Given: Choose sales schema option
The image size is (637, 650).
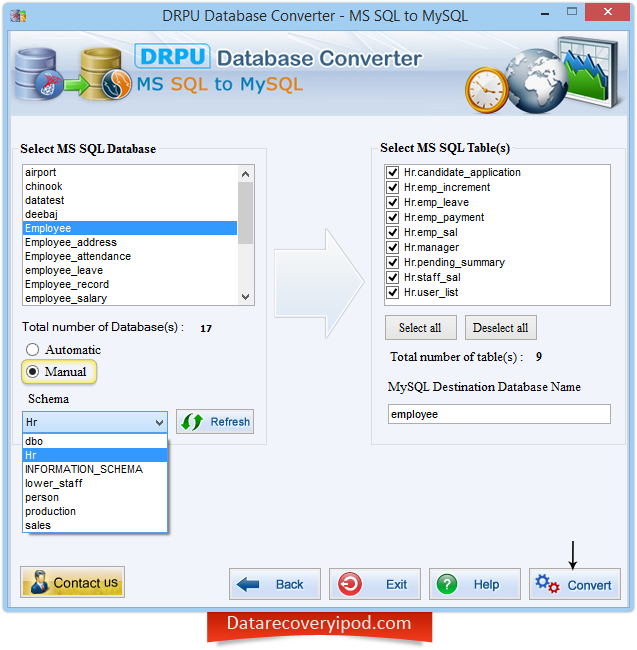Looking at the screenshot, I should click(x=95, y=525).
